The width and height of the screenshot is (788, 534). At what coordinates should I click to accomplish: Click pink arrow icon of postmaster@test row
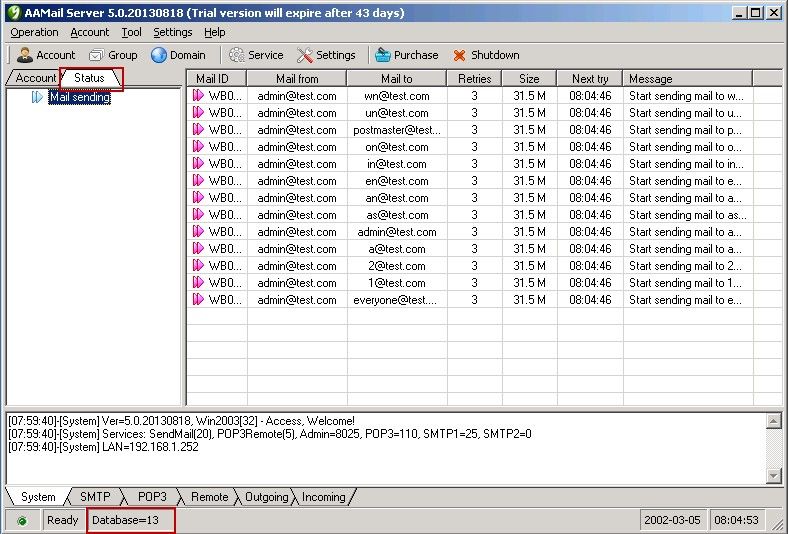click(198, 130)
